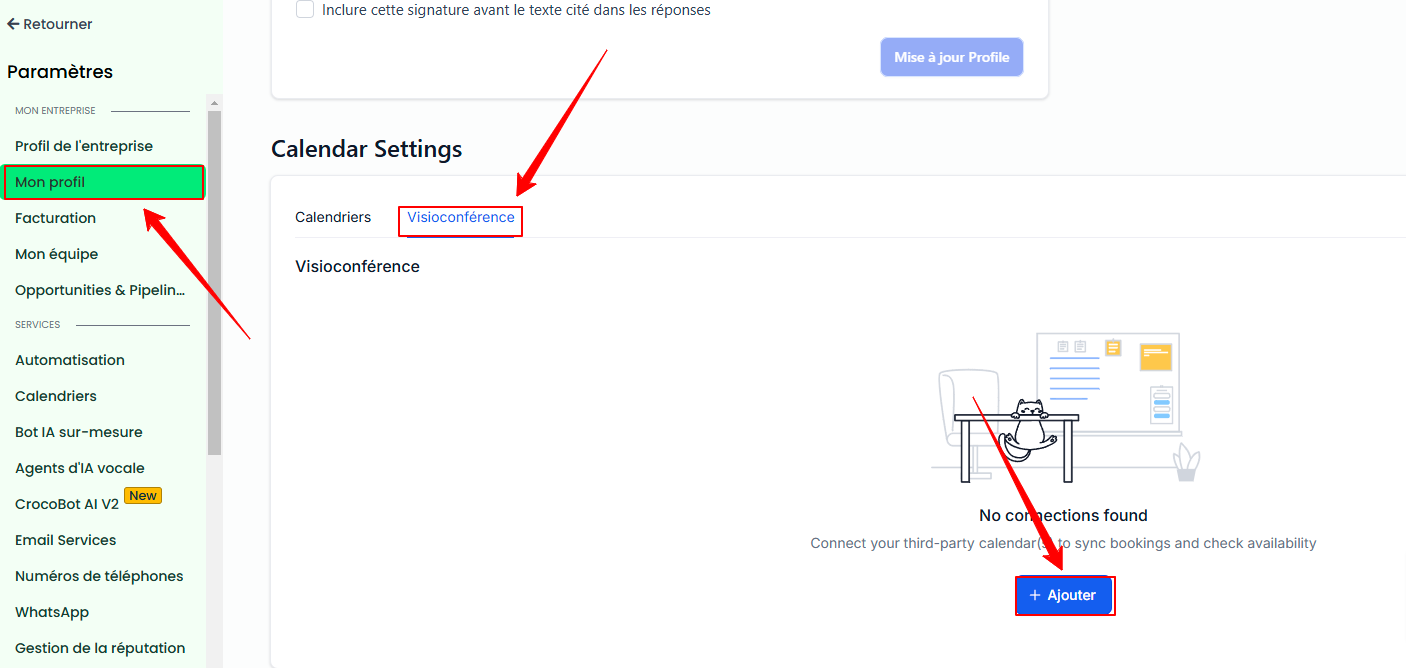Go to Facturation settings
The height and width of the screenshot is (668, 1406).
pyautogui.click(x=56, y=218)
